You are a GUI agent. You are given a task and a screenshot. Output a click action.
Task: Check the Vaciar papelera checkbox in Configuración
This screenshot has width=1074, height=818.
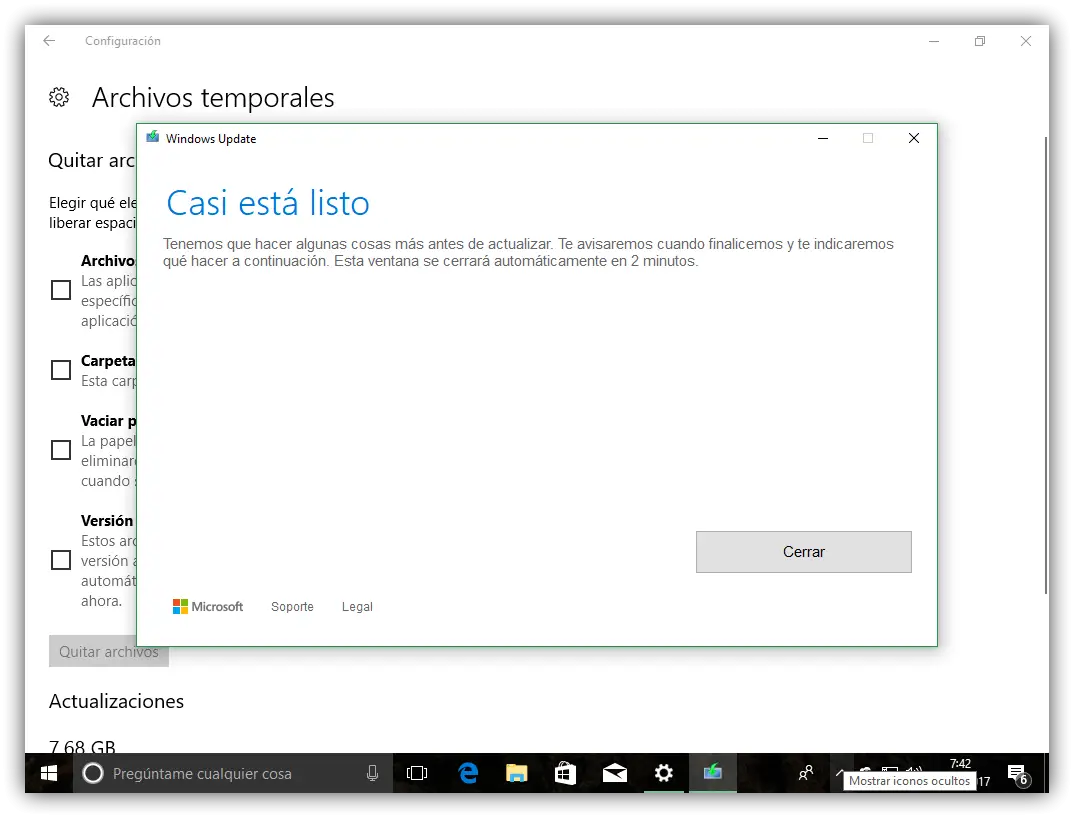[61, 450]
